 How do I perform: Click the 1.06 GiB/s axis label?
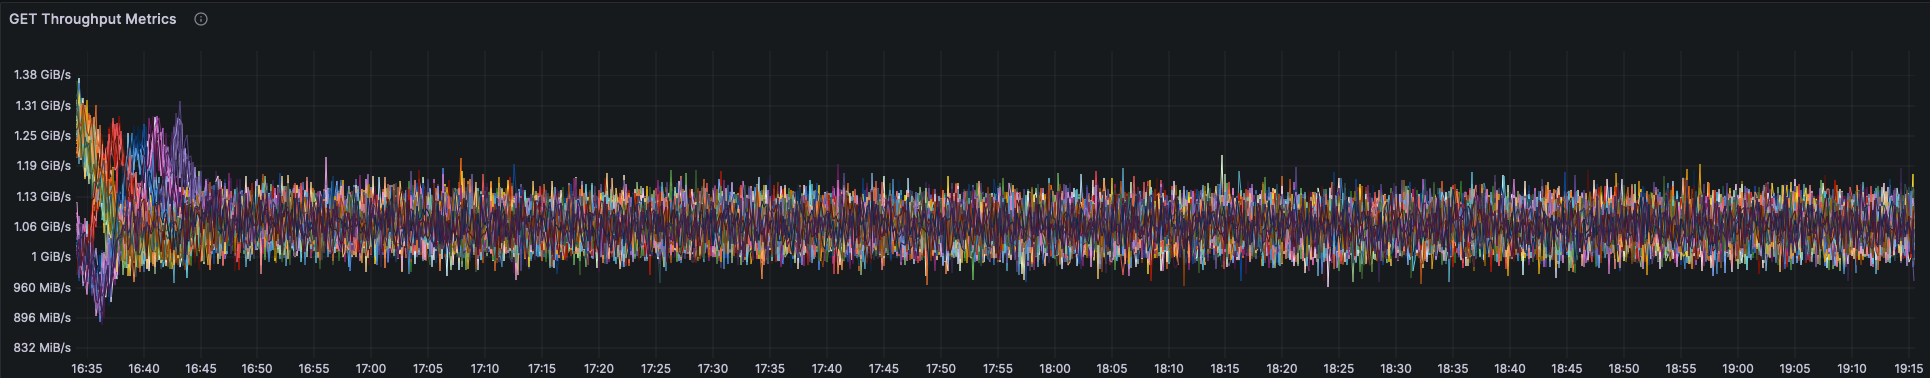(x=42, y=227)
